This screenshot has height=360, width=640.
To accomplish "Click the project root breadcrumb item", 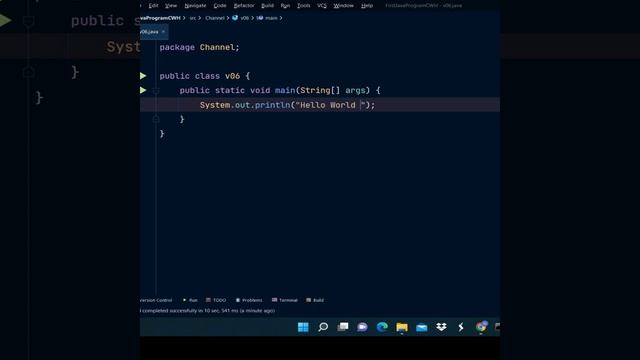I will (160, 18).
